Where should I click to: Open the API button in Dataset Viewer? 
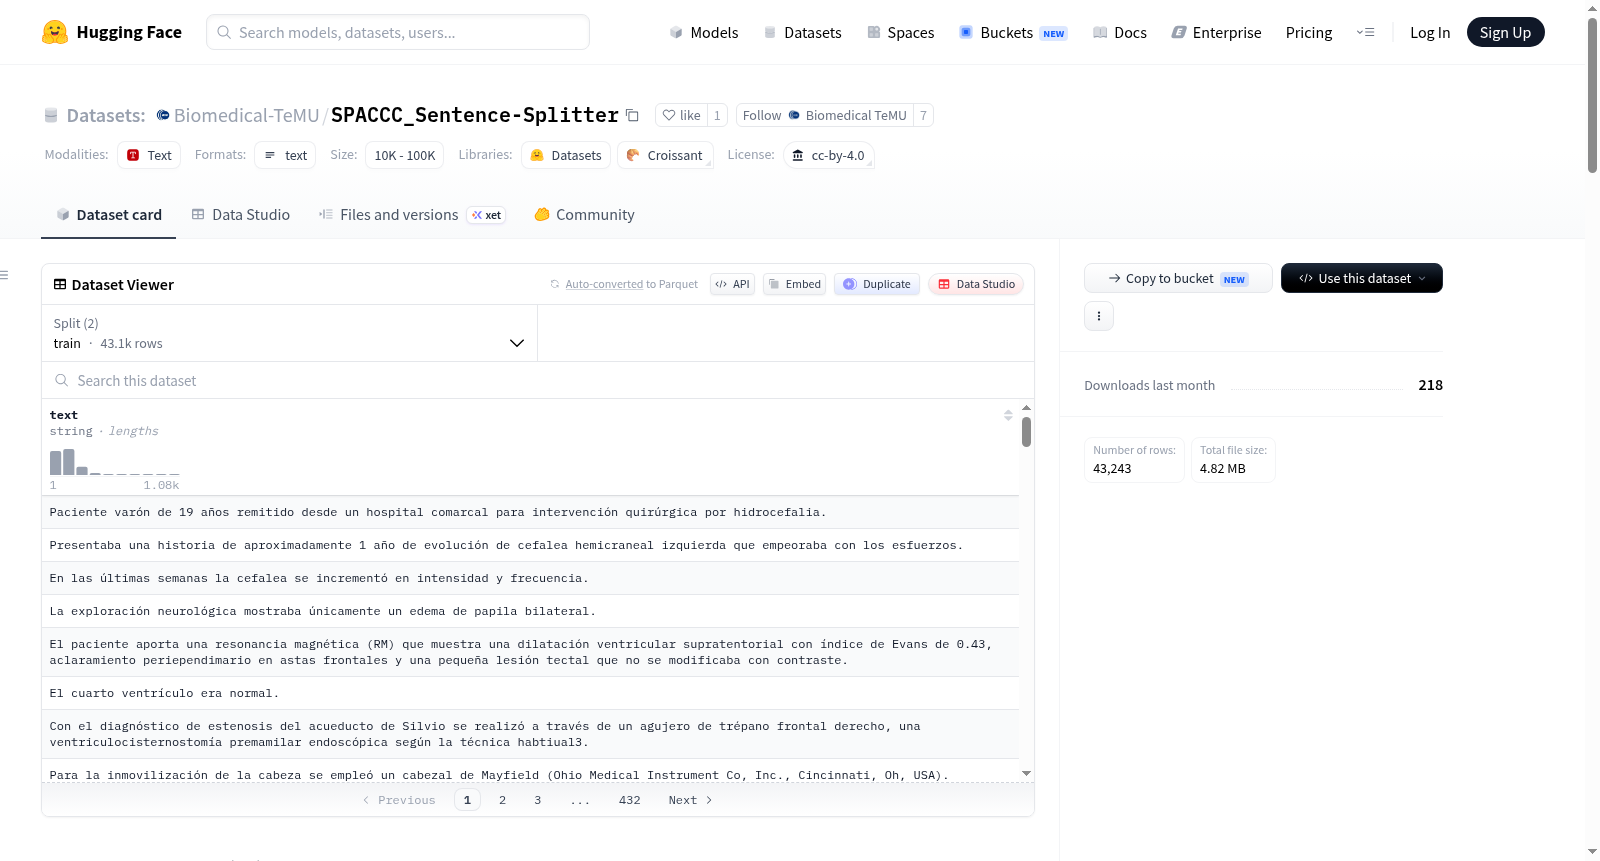pos(733,284)
